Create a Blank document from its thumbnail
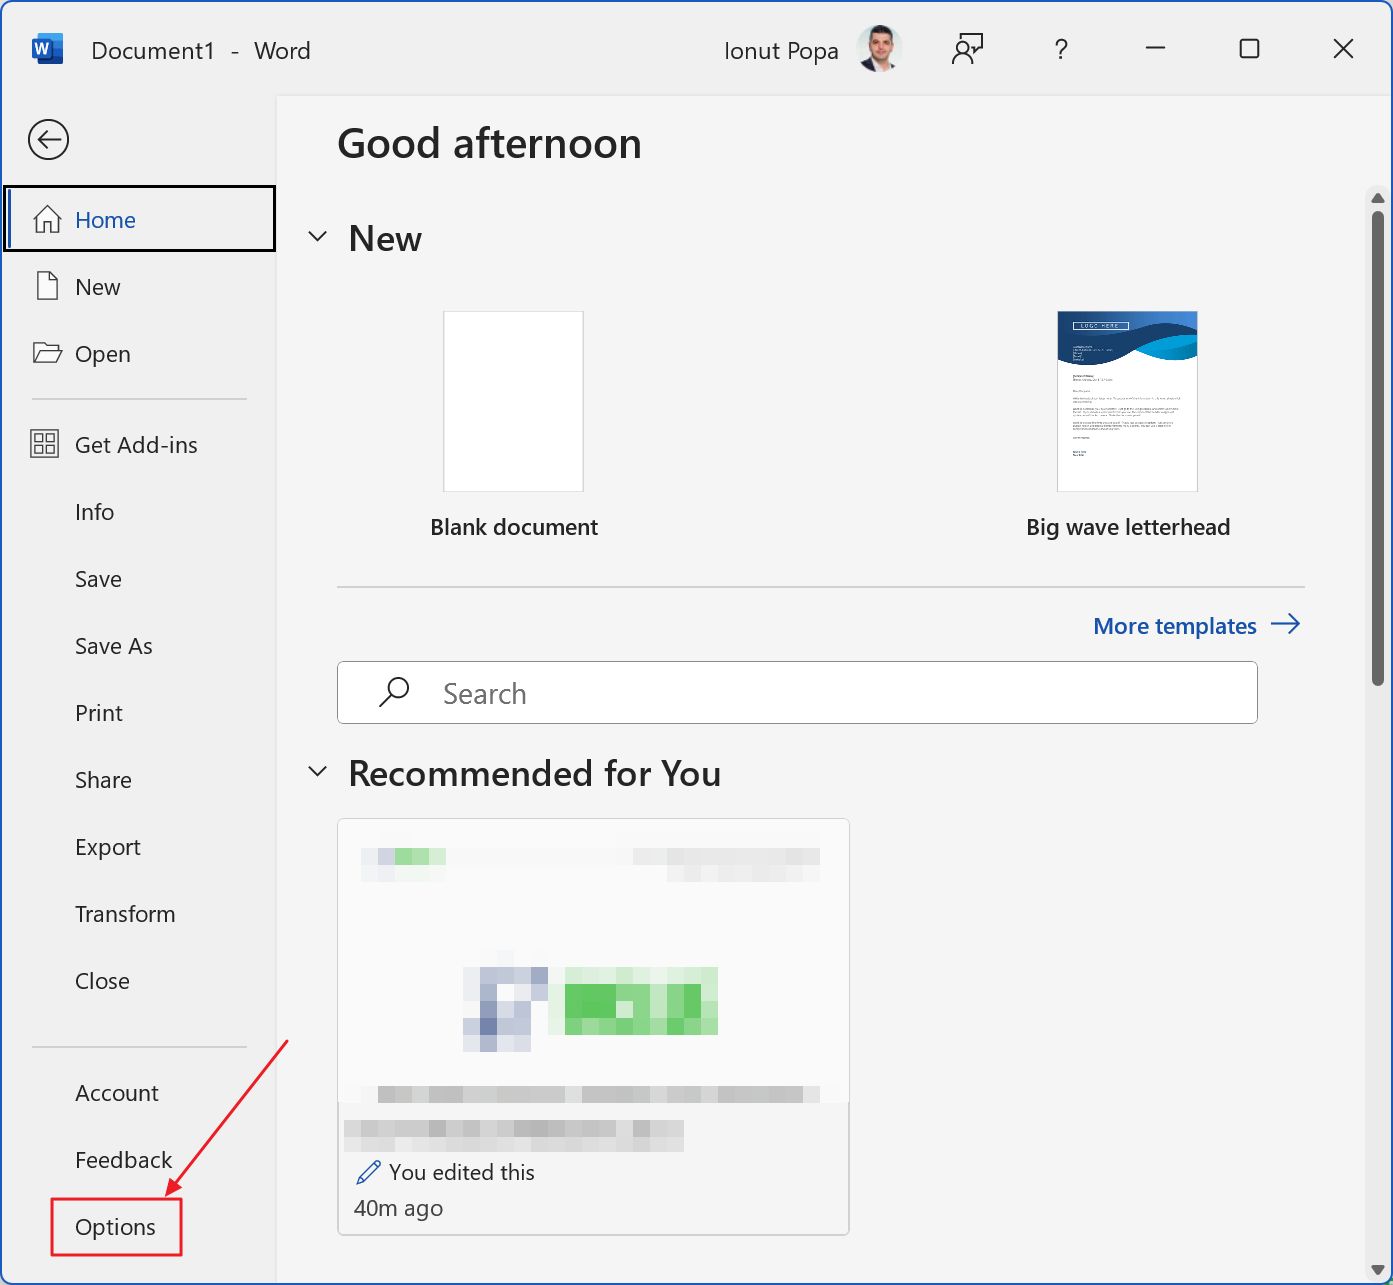Image resolution: width=1393 pixels, height=1285 pixels. (513, 401)
